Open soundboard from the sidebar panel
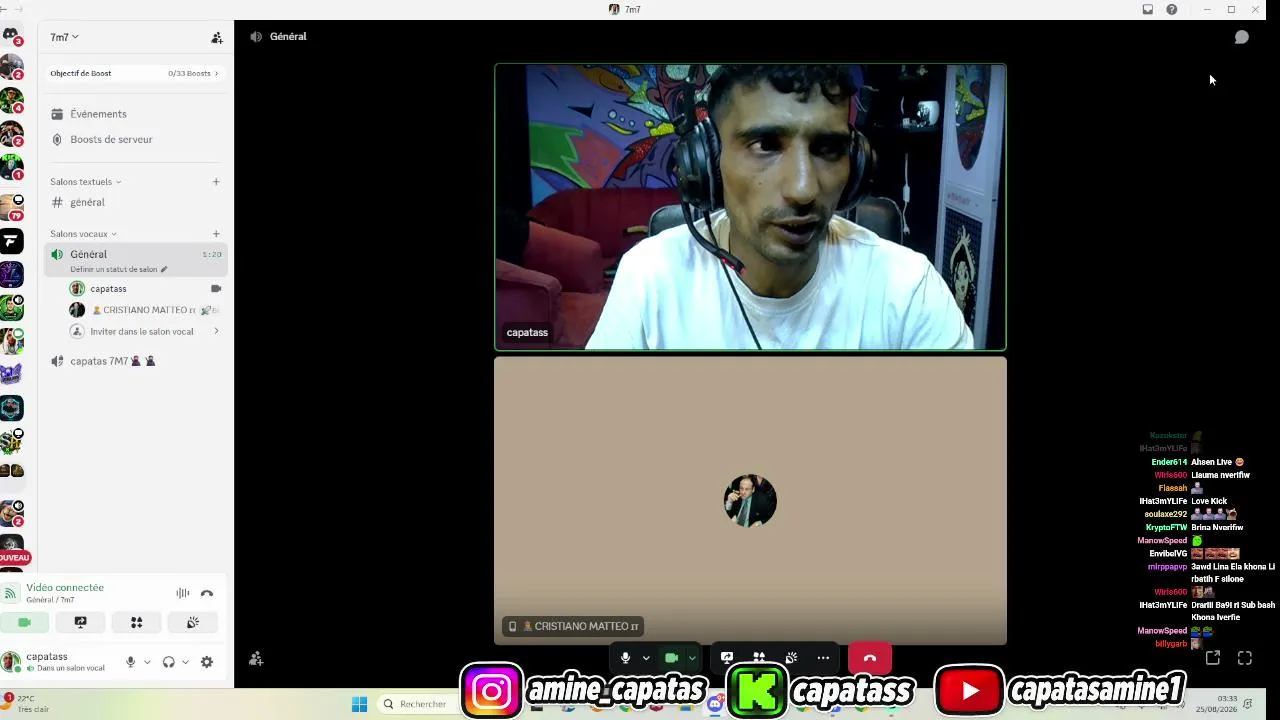1280x720 pixels. tap(193, 622)
